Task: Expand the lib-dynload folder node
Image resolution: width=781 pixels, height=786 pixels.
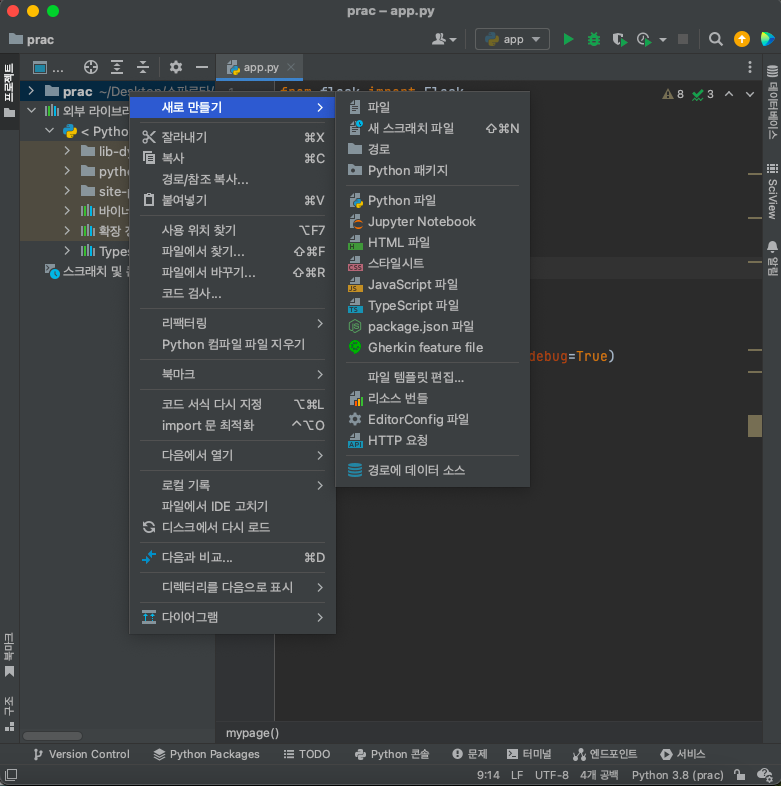Action: click(x=67, y=150)
